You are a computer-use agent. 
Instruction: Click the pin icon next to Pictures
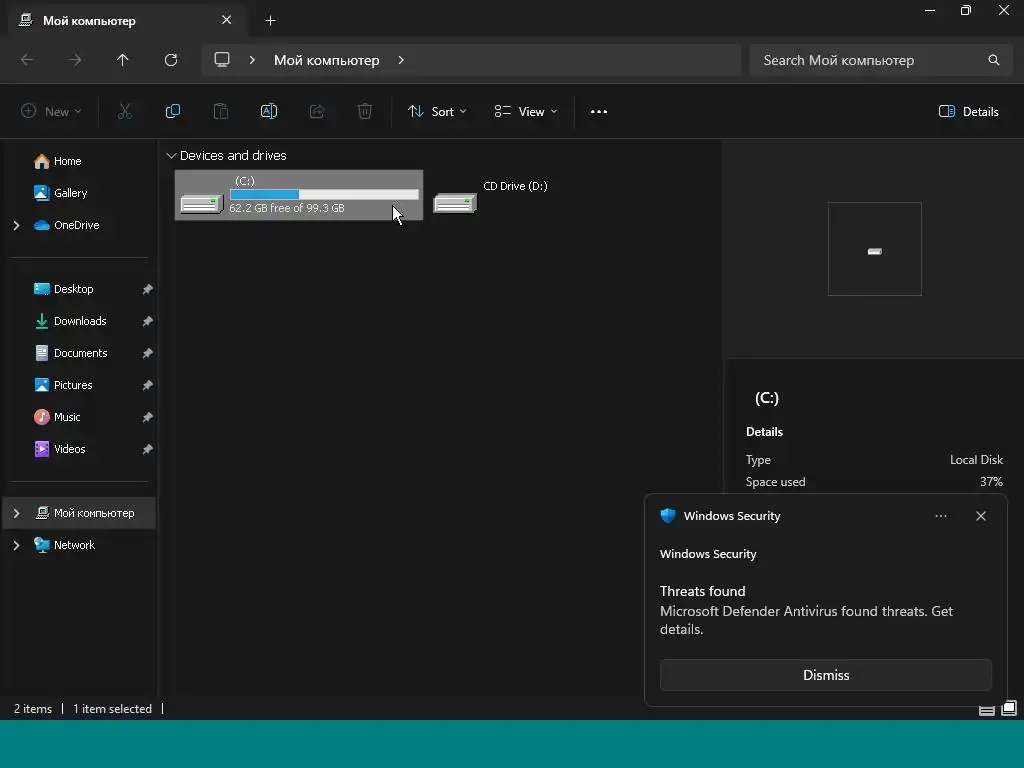pos(148,385)
